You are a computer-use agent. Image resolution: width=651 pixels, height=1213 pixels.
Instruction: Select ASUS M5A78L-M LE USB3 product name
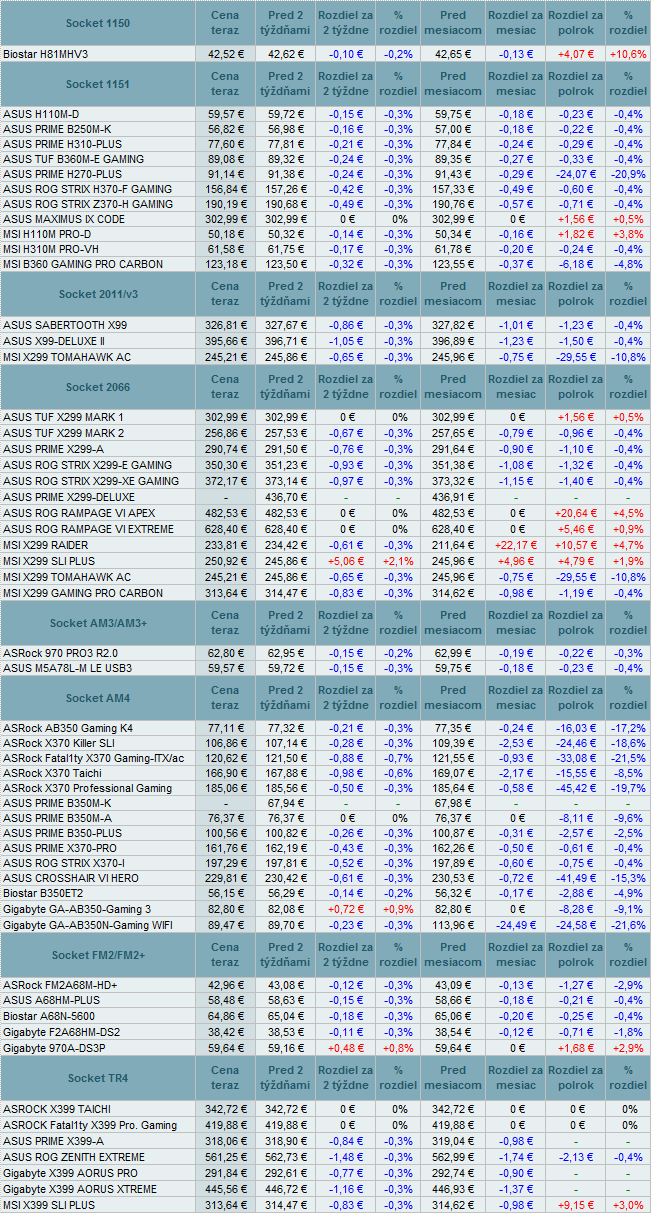click(67, 668)
